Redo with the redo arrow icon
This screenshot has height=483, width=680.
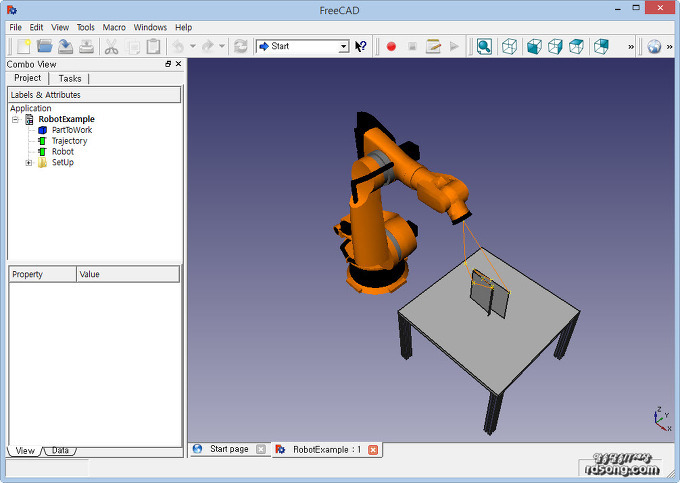pos(208,46)
